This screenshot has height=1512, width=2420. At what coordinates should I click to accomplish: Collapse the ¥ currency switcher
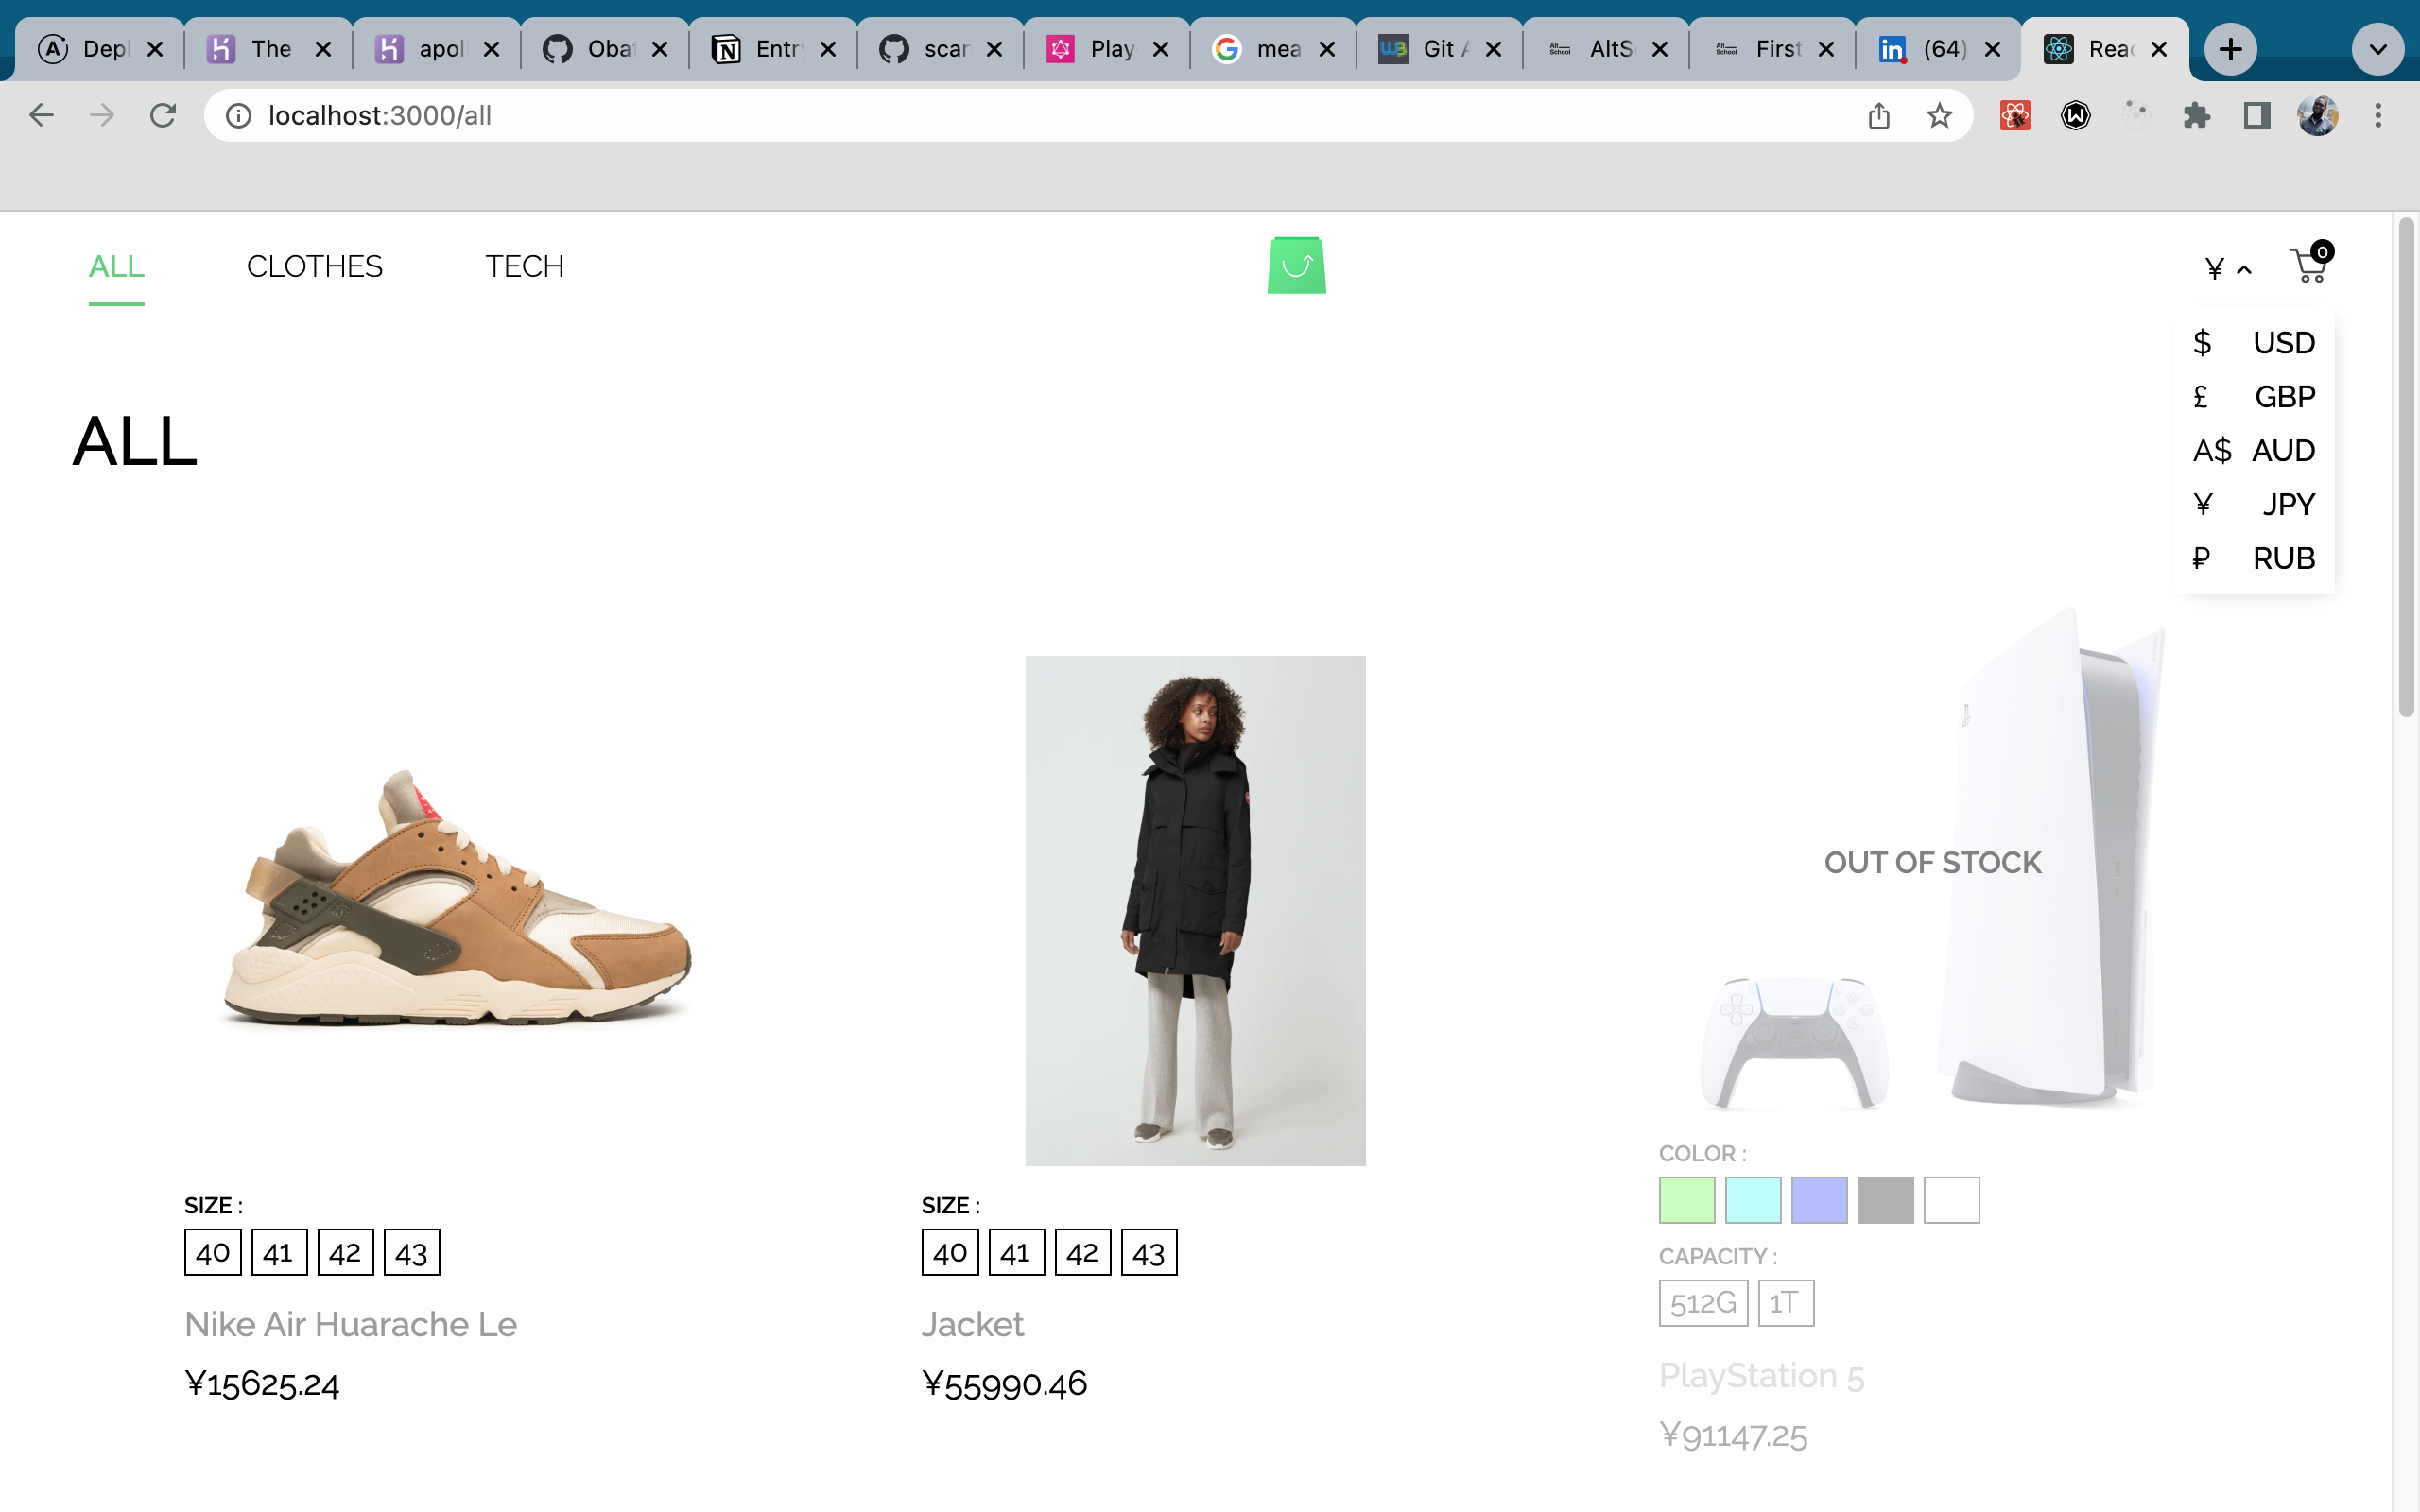pyautogui.click(x=2229, y=268)
